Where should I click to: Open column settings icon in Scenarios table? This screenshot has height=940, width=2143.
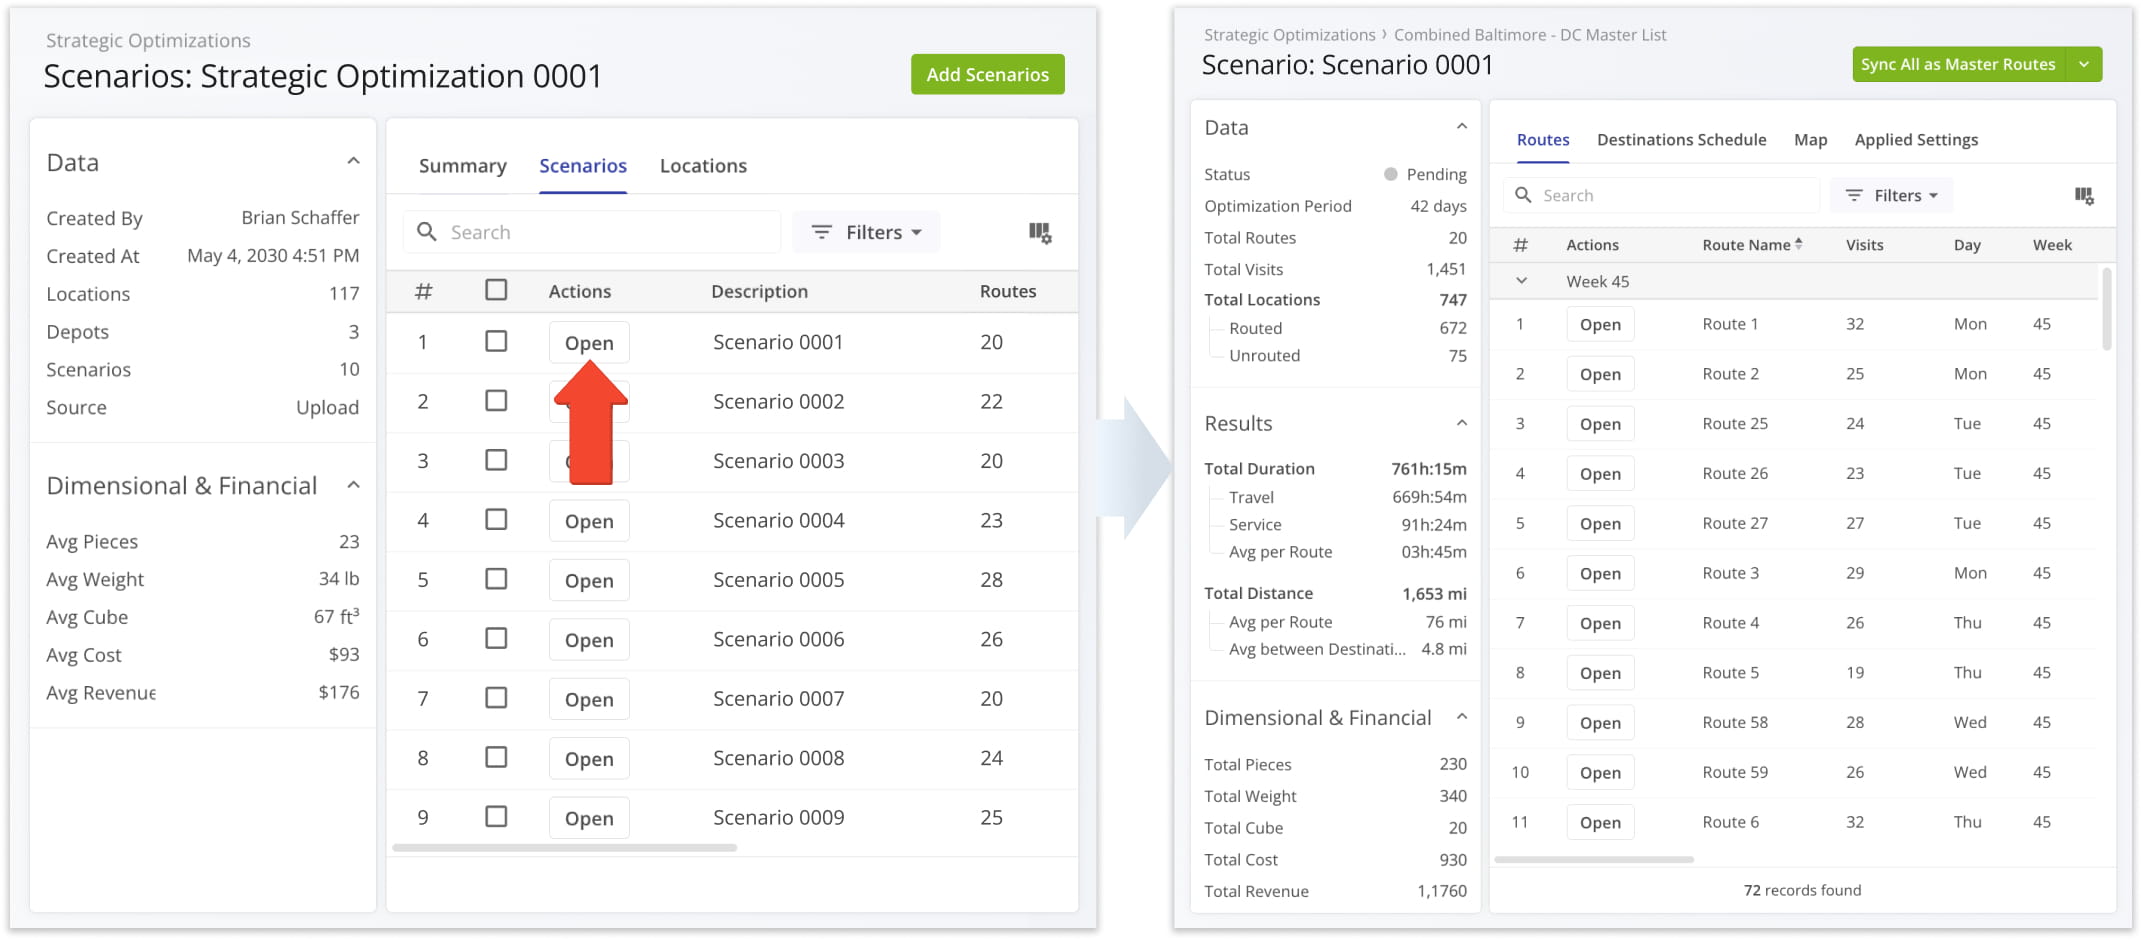point(1039,233)
